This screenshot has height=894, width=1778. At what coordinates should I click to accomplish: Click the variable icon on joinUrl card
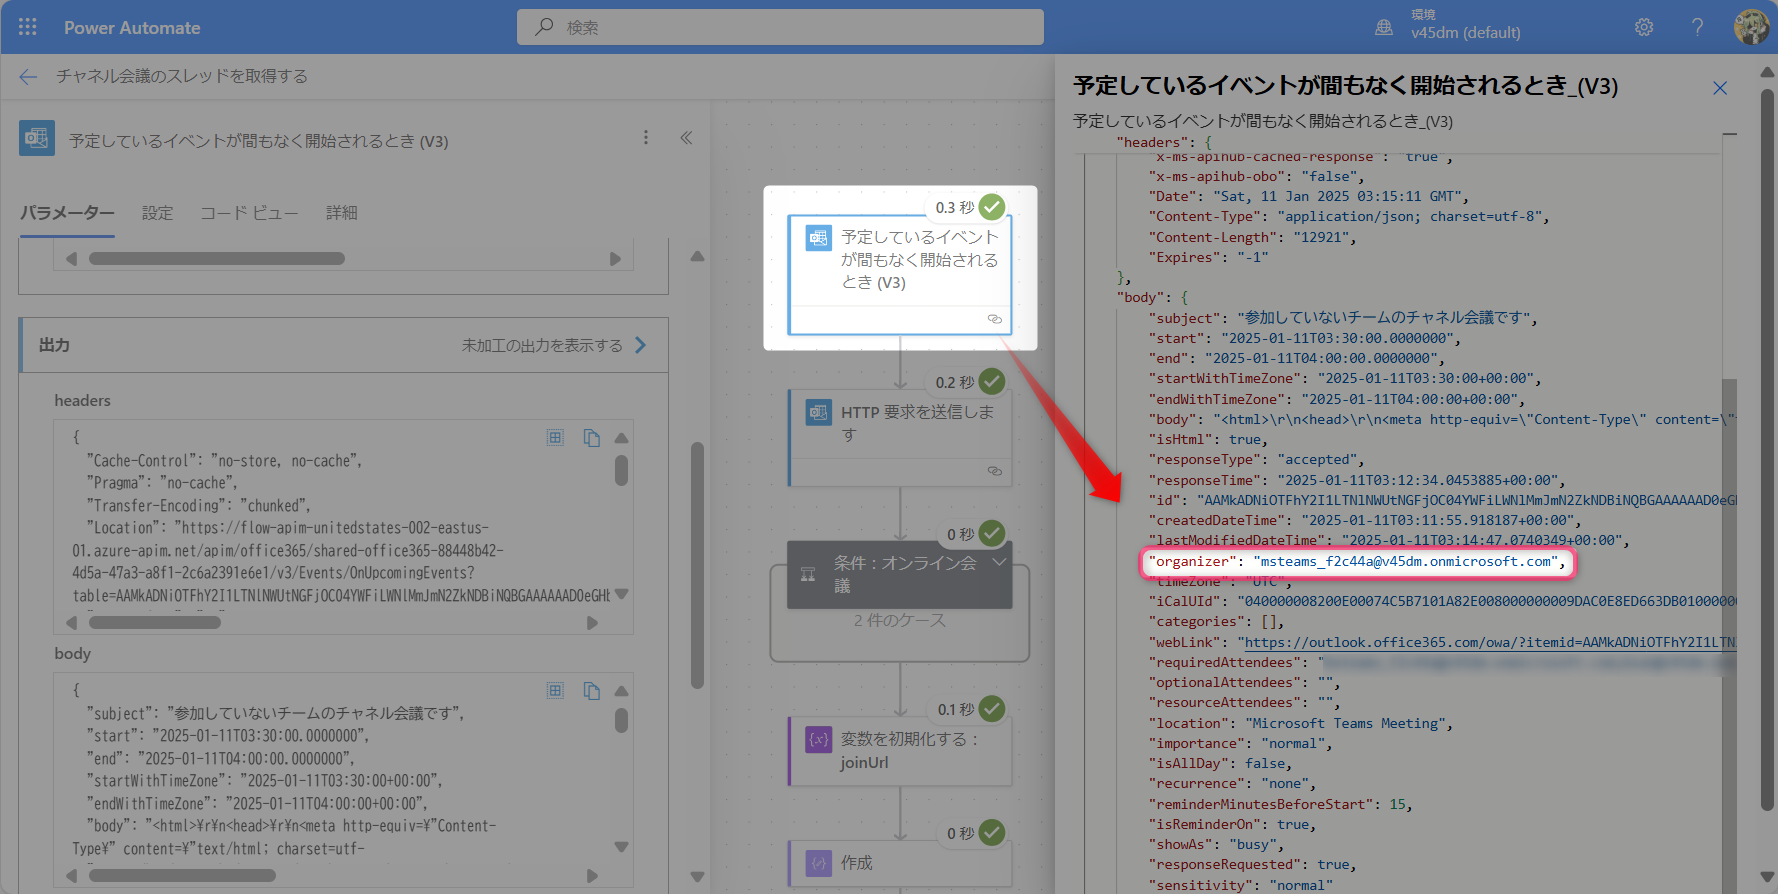tap(819, 739)
